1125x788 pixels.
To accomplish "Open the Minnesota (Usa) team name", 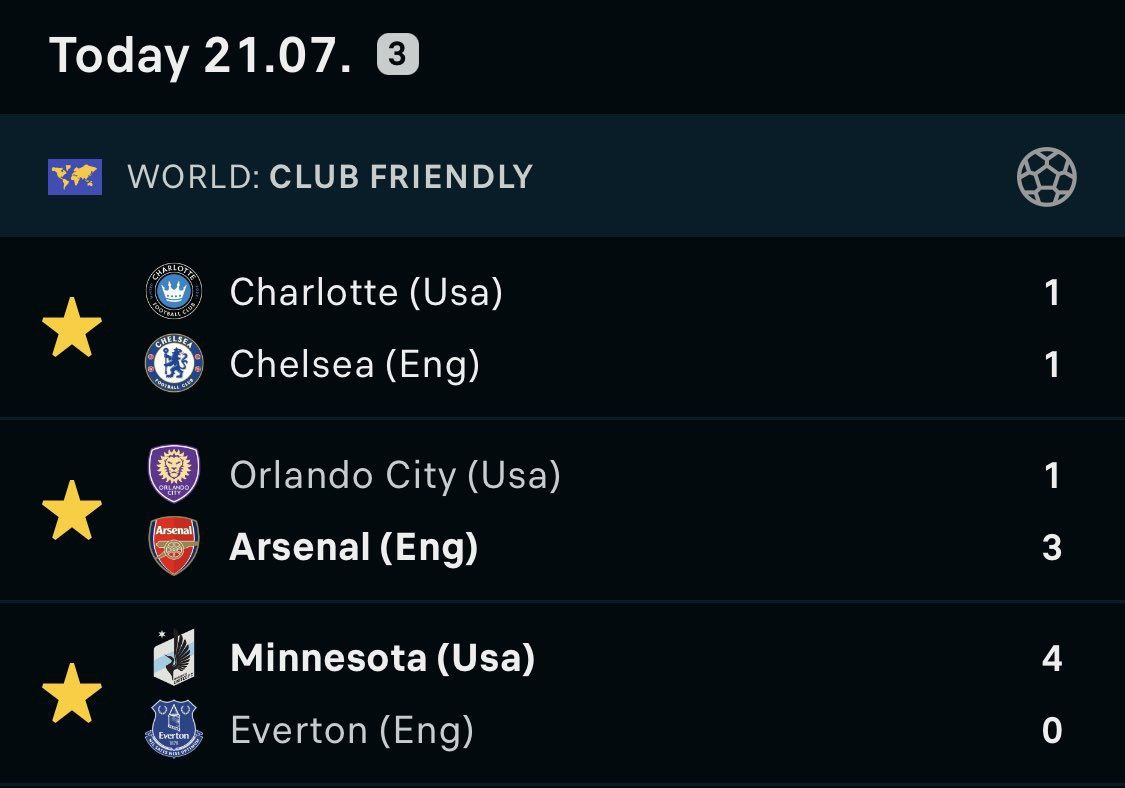I will coord(382,658).
